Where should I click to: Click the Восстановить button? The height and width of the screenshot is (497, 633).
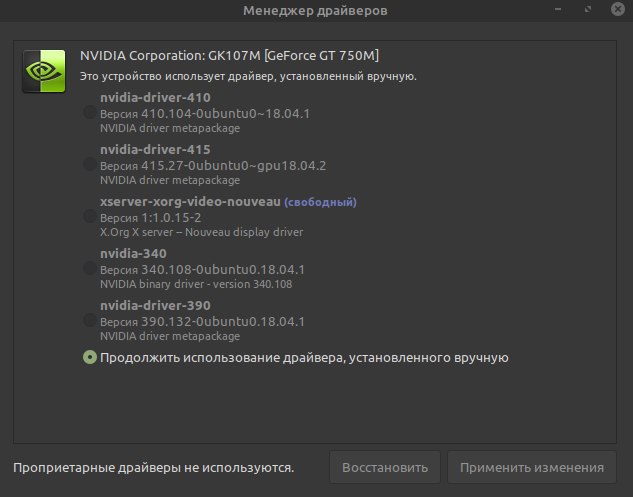[385, 468]
